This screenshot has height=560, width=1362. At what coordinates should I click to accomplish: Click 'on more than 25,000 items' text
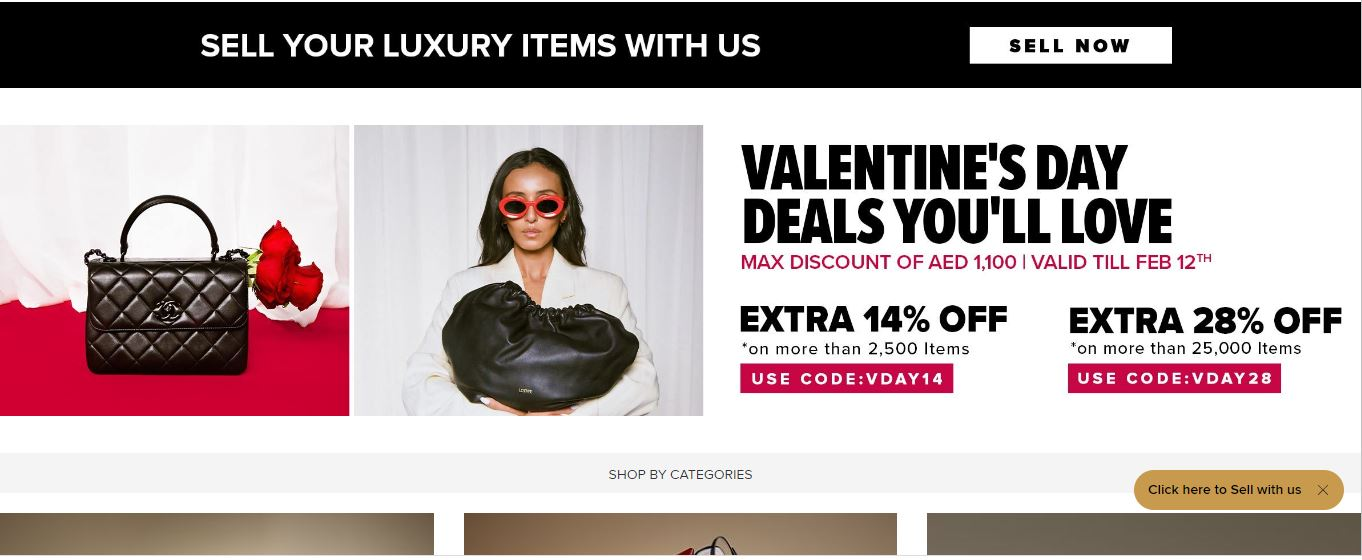click(x=1186, y=349)
